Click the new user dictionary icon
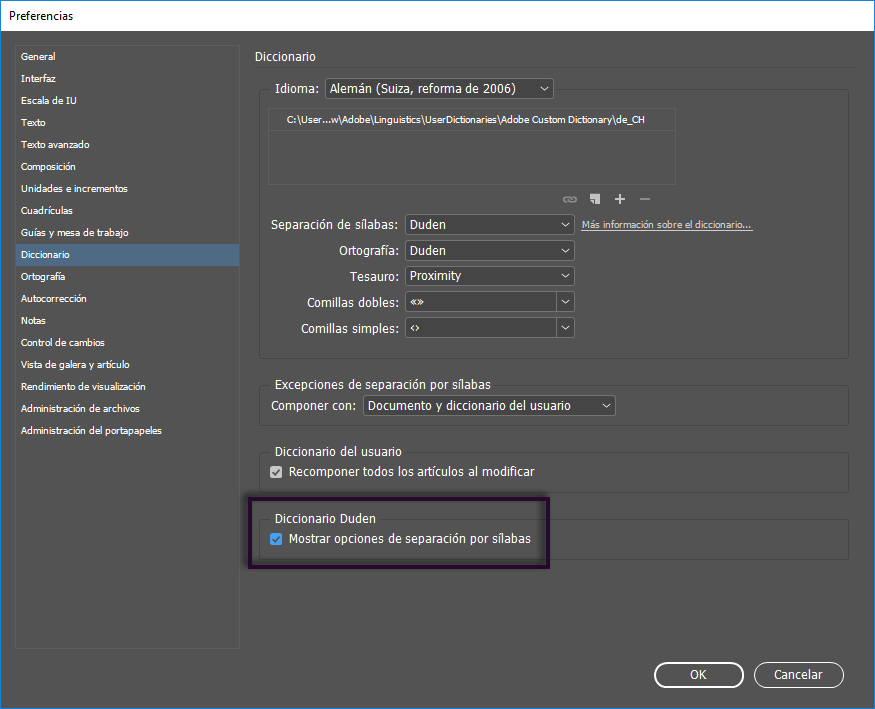The image size is (875, 709). 595,199
